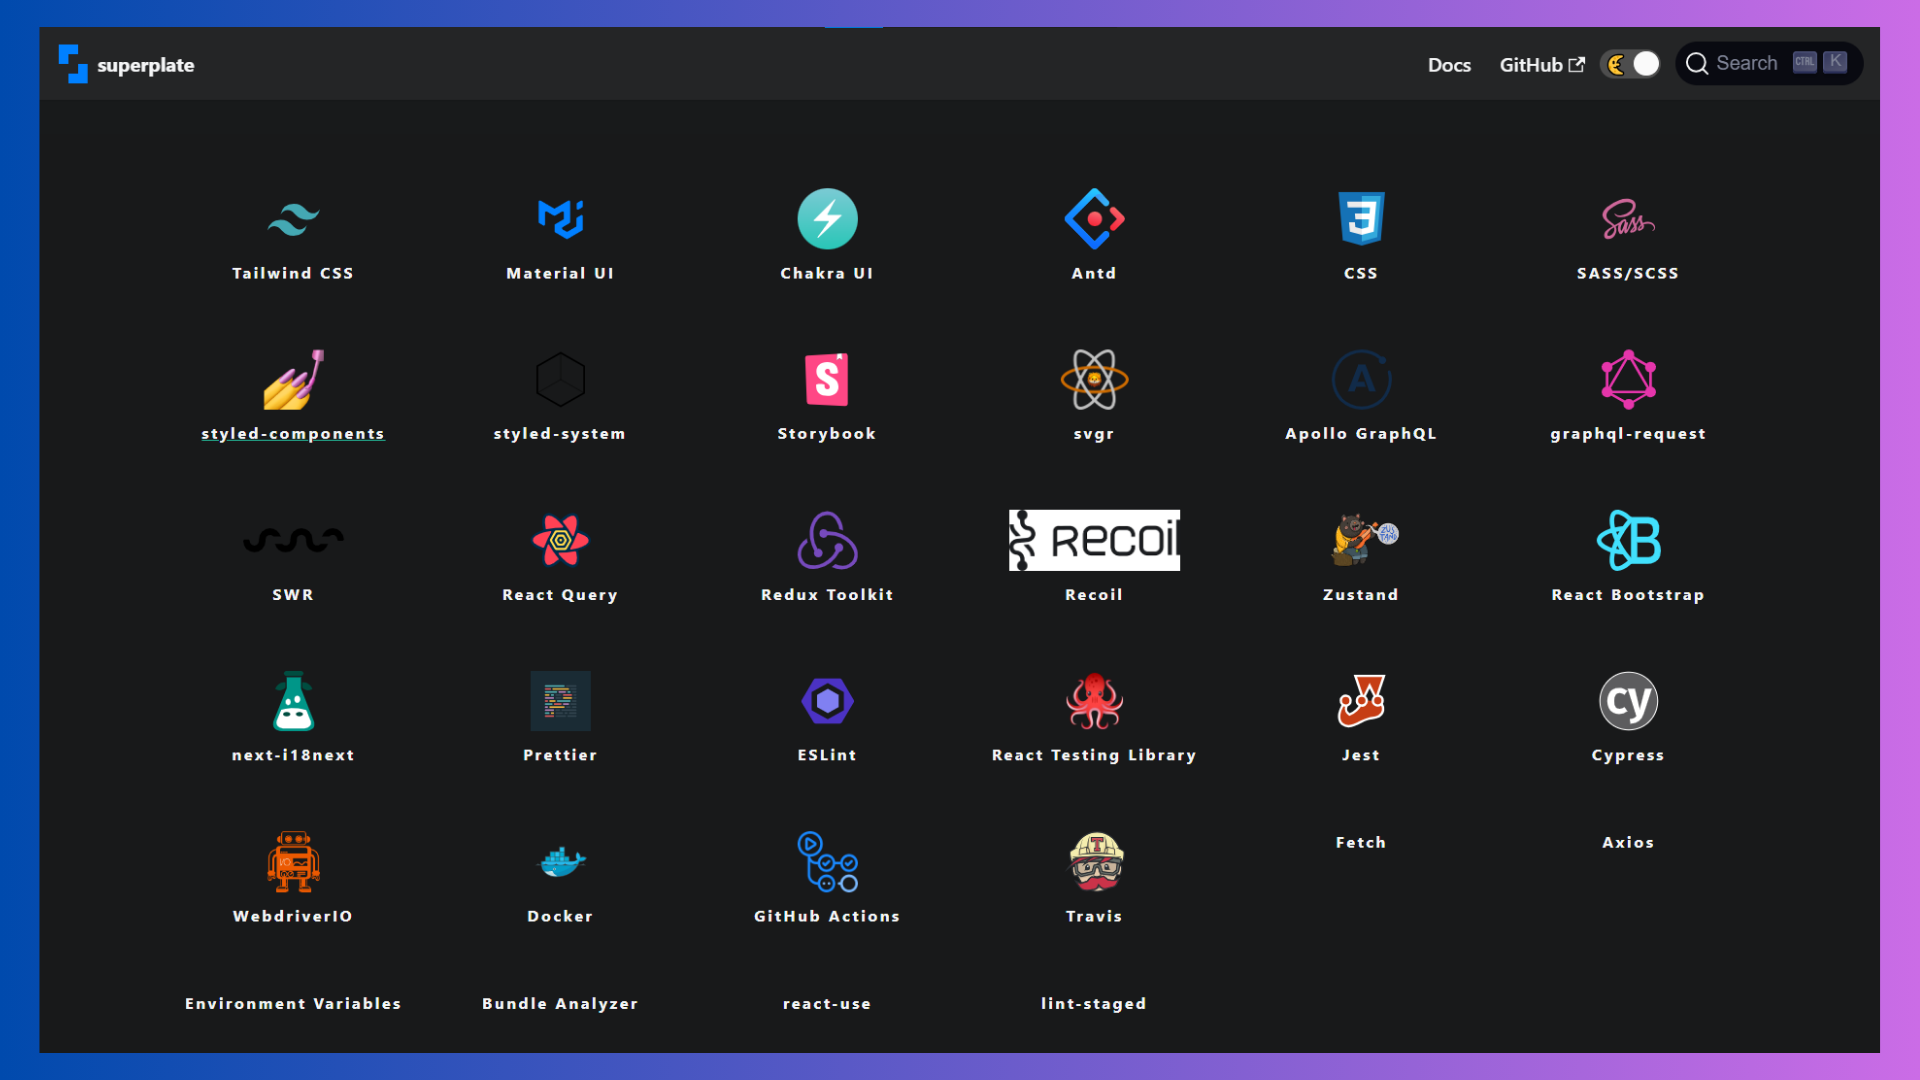Open the GitHub Actions workflow icon

[x=827, y=862]
